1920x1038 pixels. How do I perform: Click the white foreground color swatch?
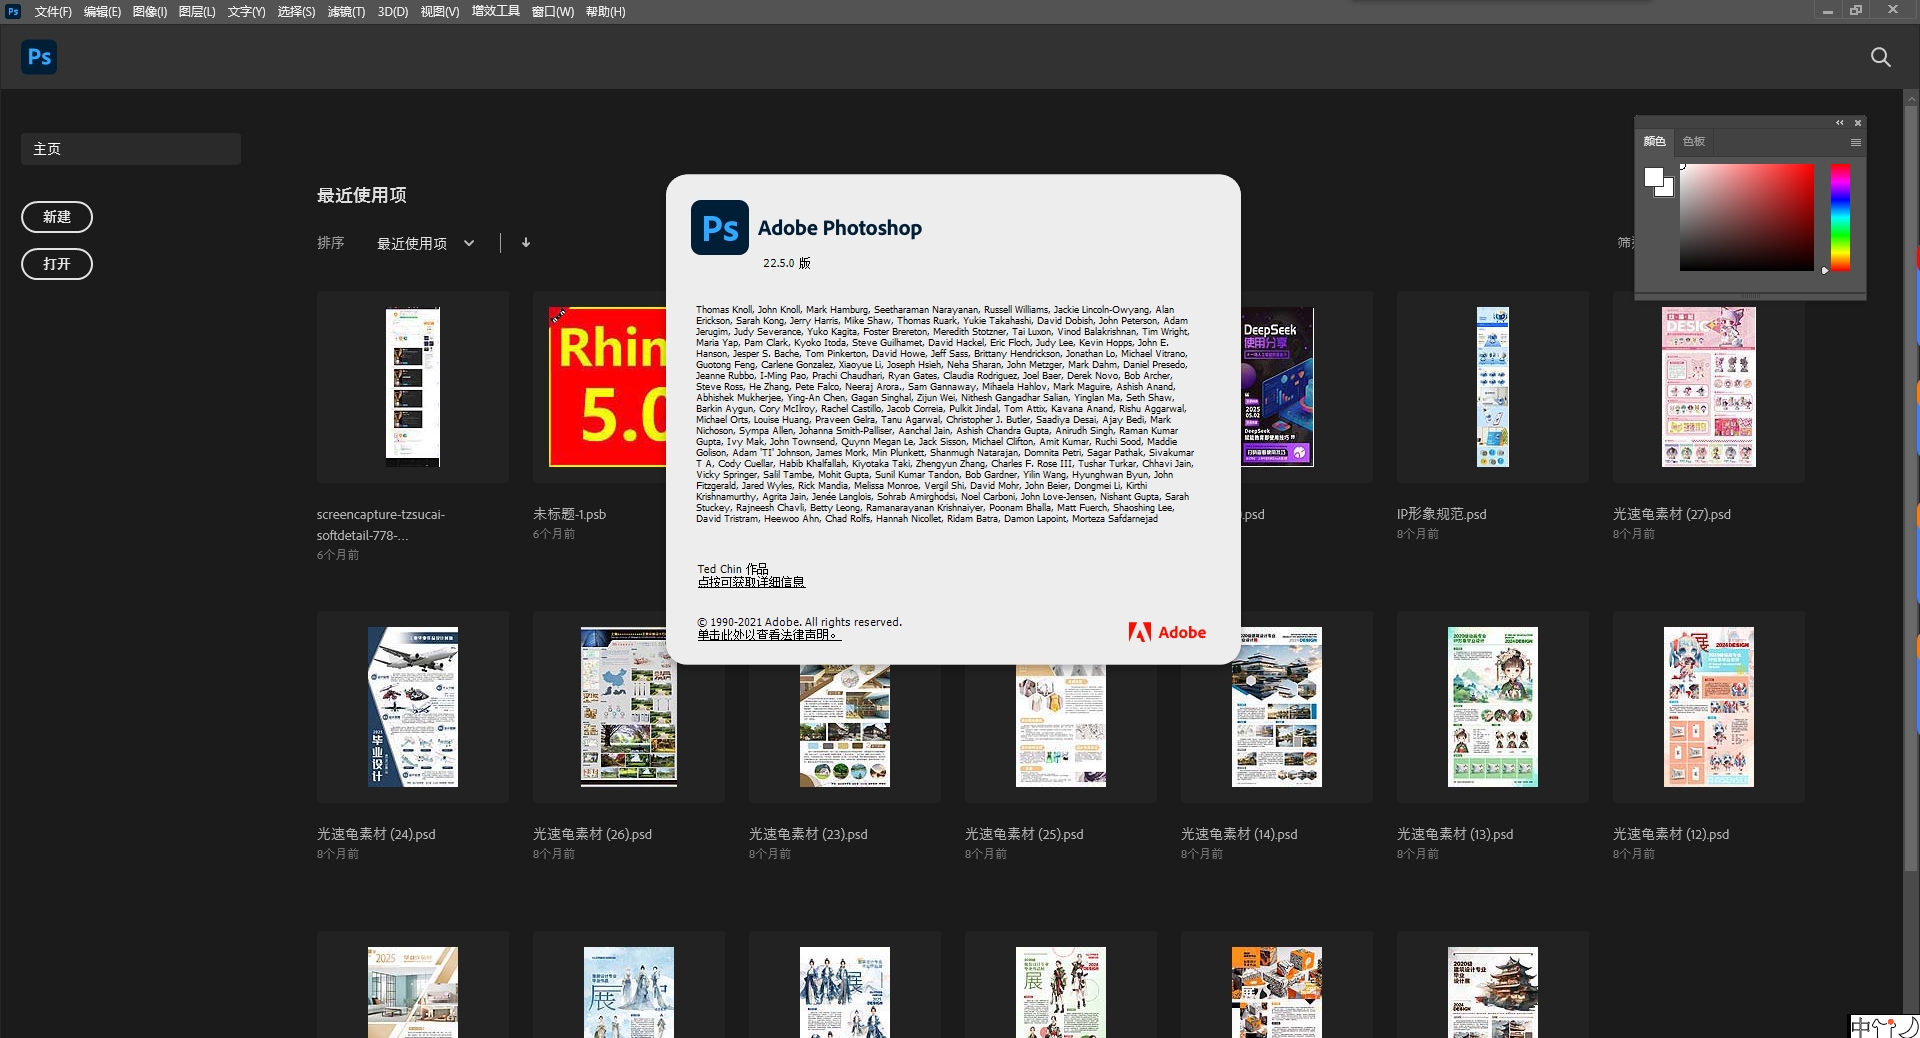(1653, 176)
